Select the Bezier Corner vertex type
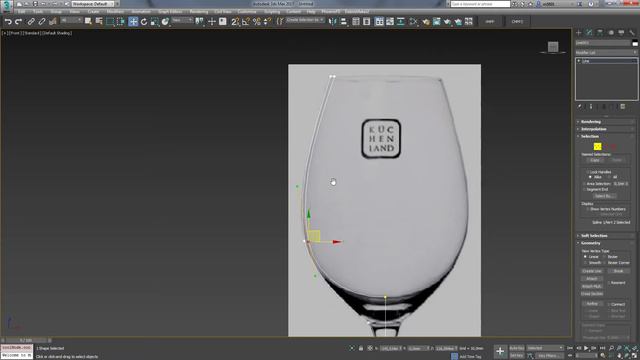 coord(604,263)
